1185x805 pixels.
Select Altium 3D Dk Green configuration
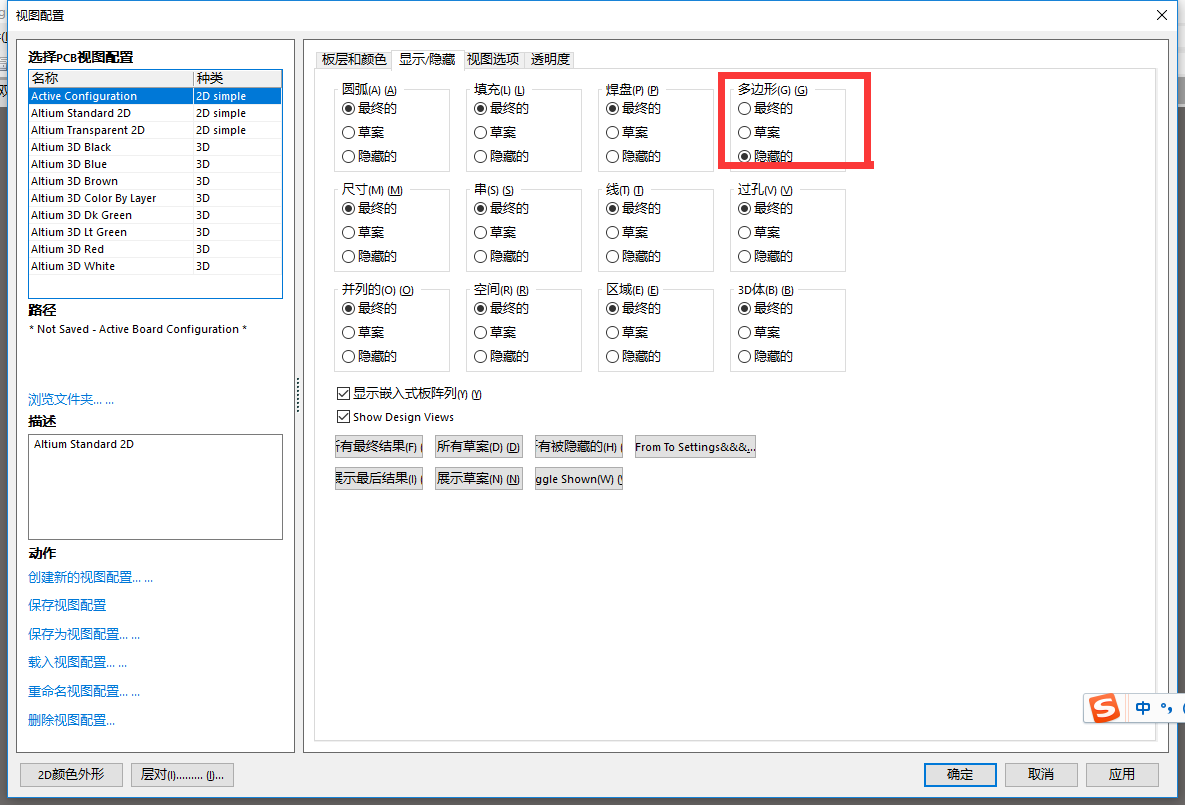[155, 215]
